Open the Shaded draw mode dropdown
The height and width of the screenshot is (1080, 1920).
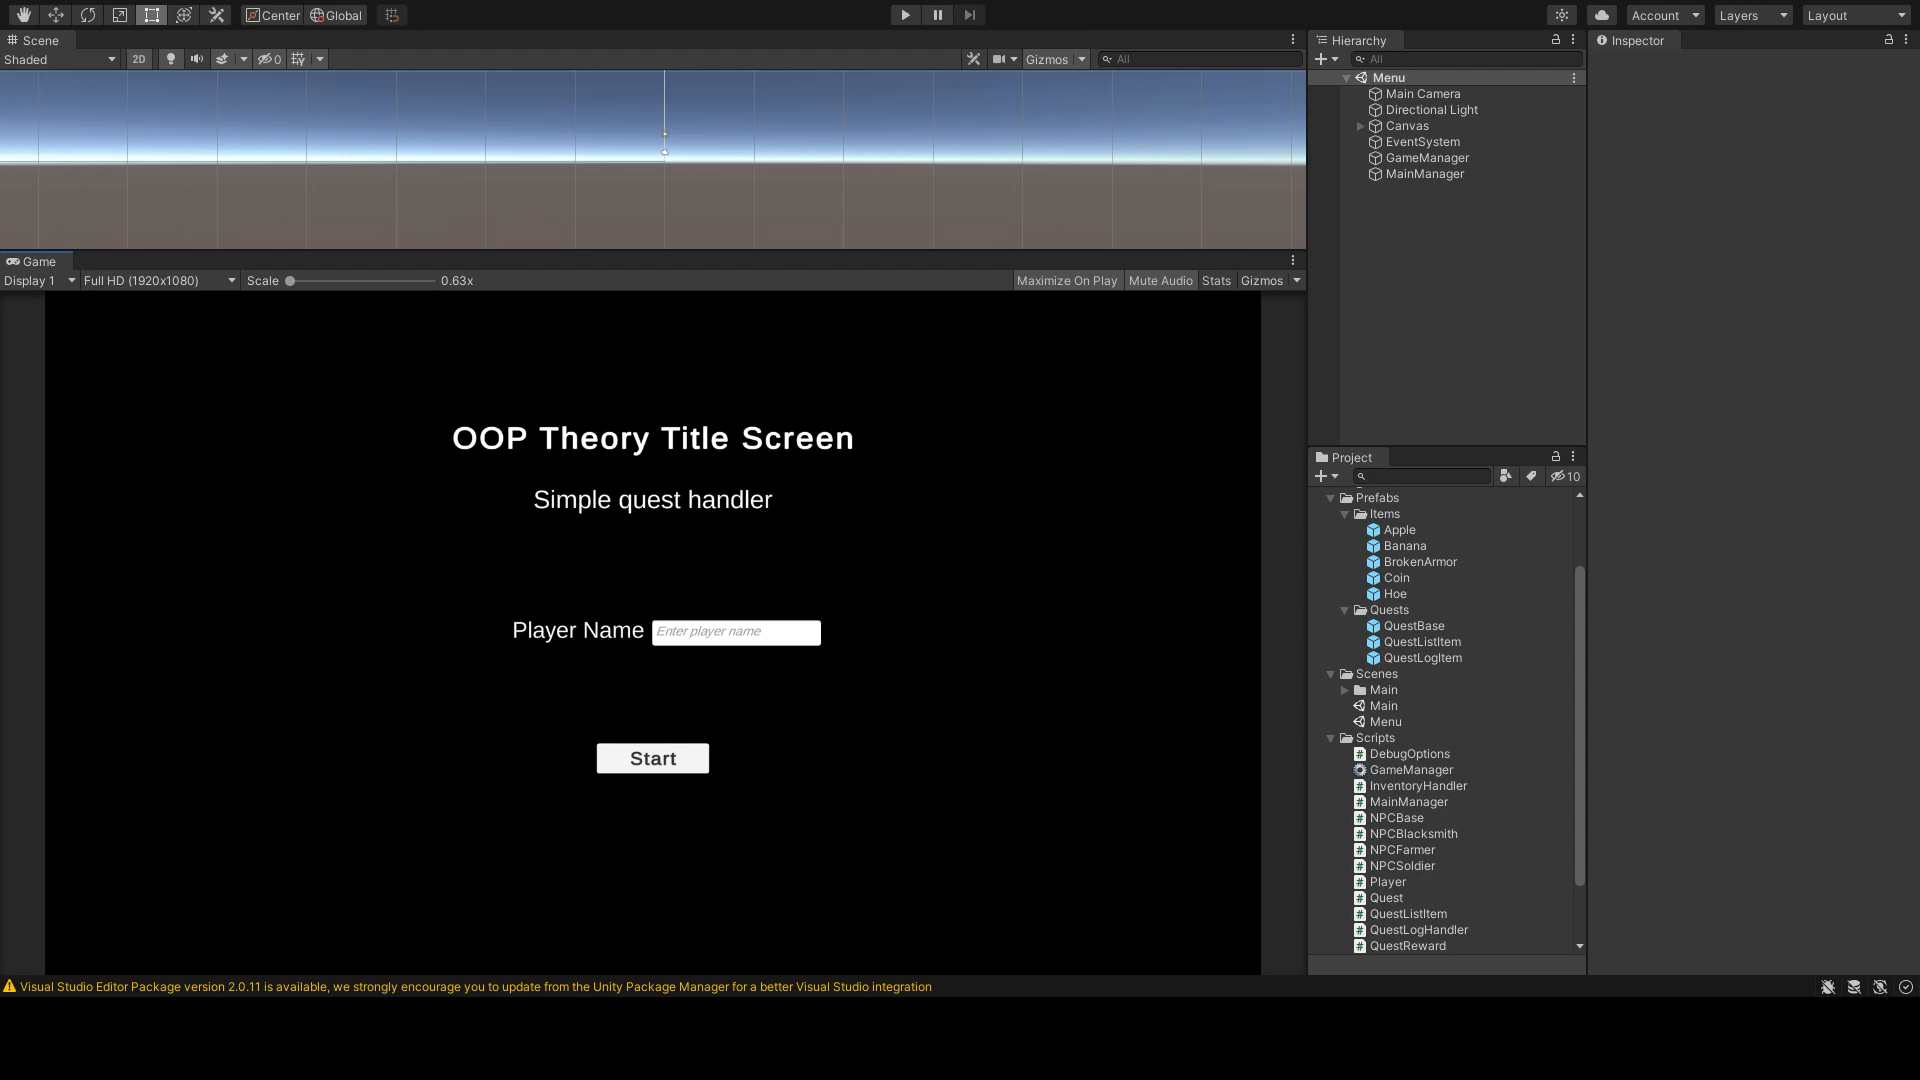[x=60, y=59]
